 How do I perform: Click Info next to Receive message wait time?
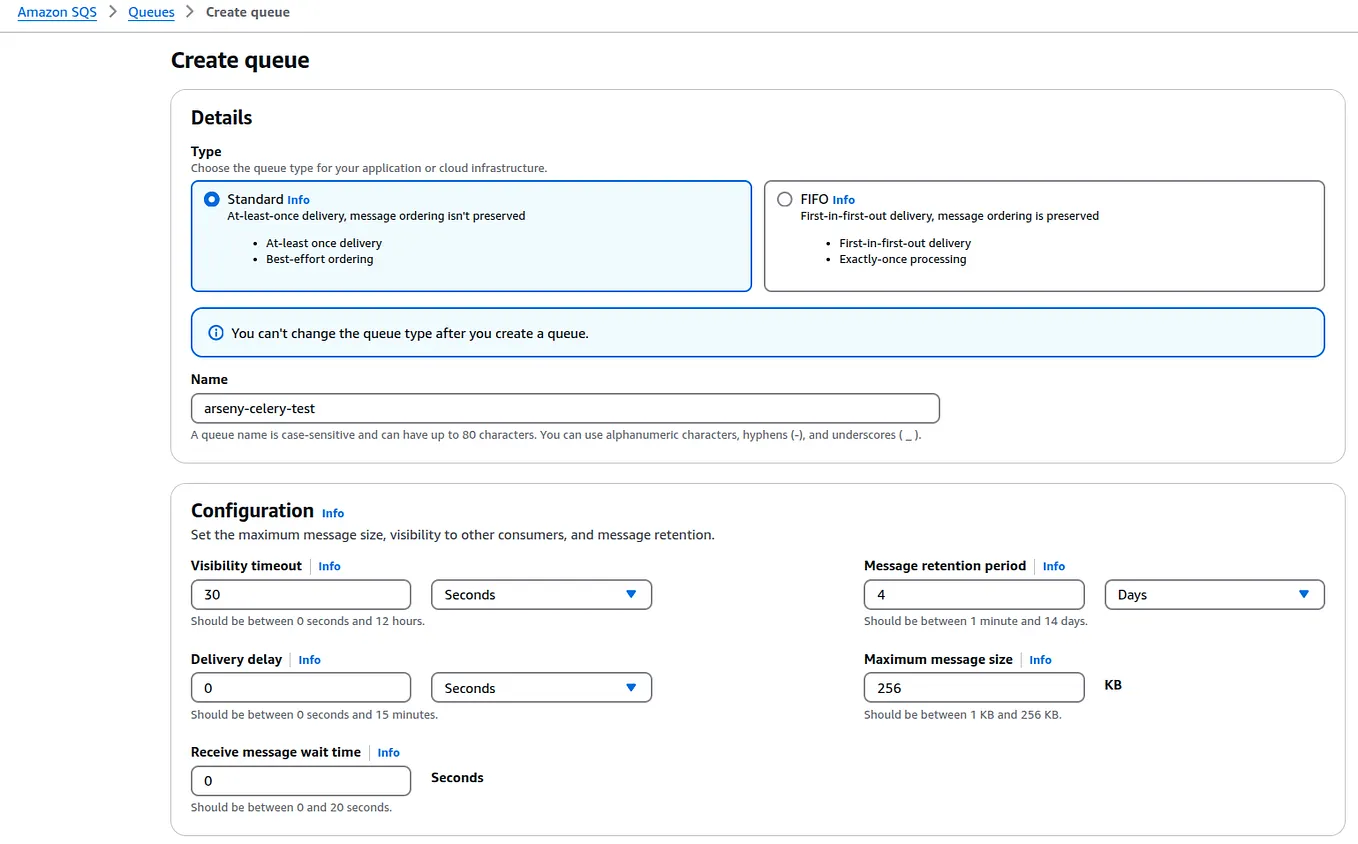click(x=388, y=752)
